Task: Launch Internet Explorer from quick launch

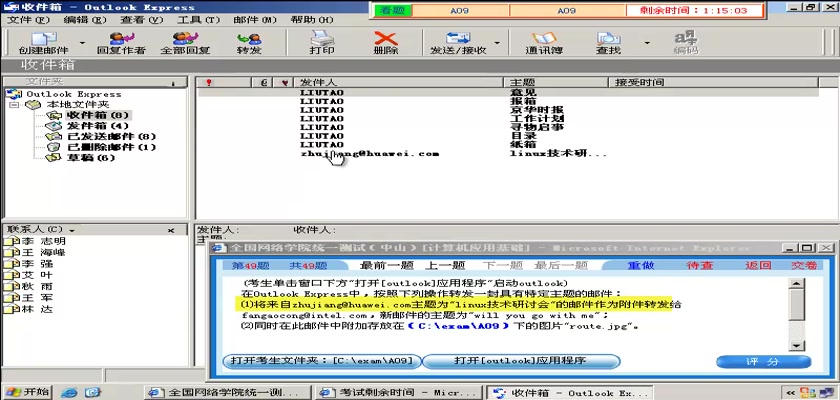Action: tap(70, 393)
